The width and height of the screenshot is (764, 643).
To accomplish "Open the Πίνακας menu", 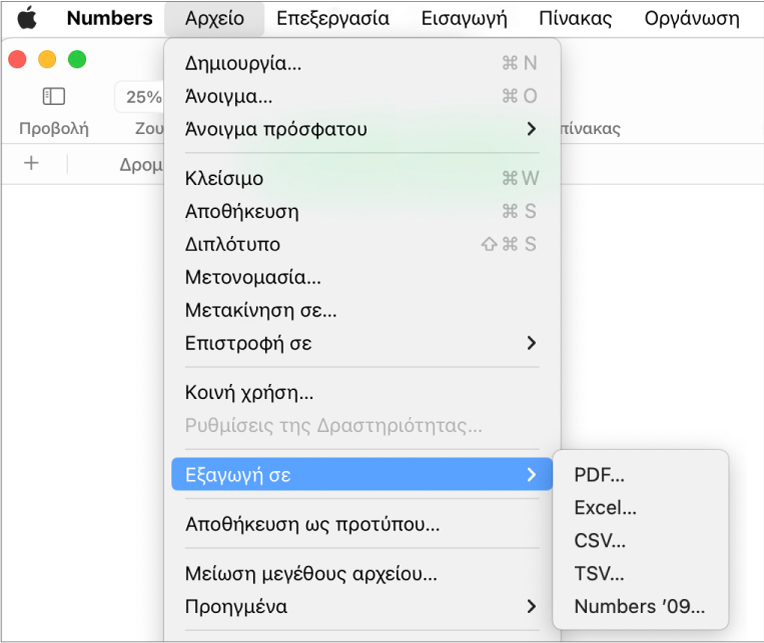I will [575, 19].
